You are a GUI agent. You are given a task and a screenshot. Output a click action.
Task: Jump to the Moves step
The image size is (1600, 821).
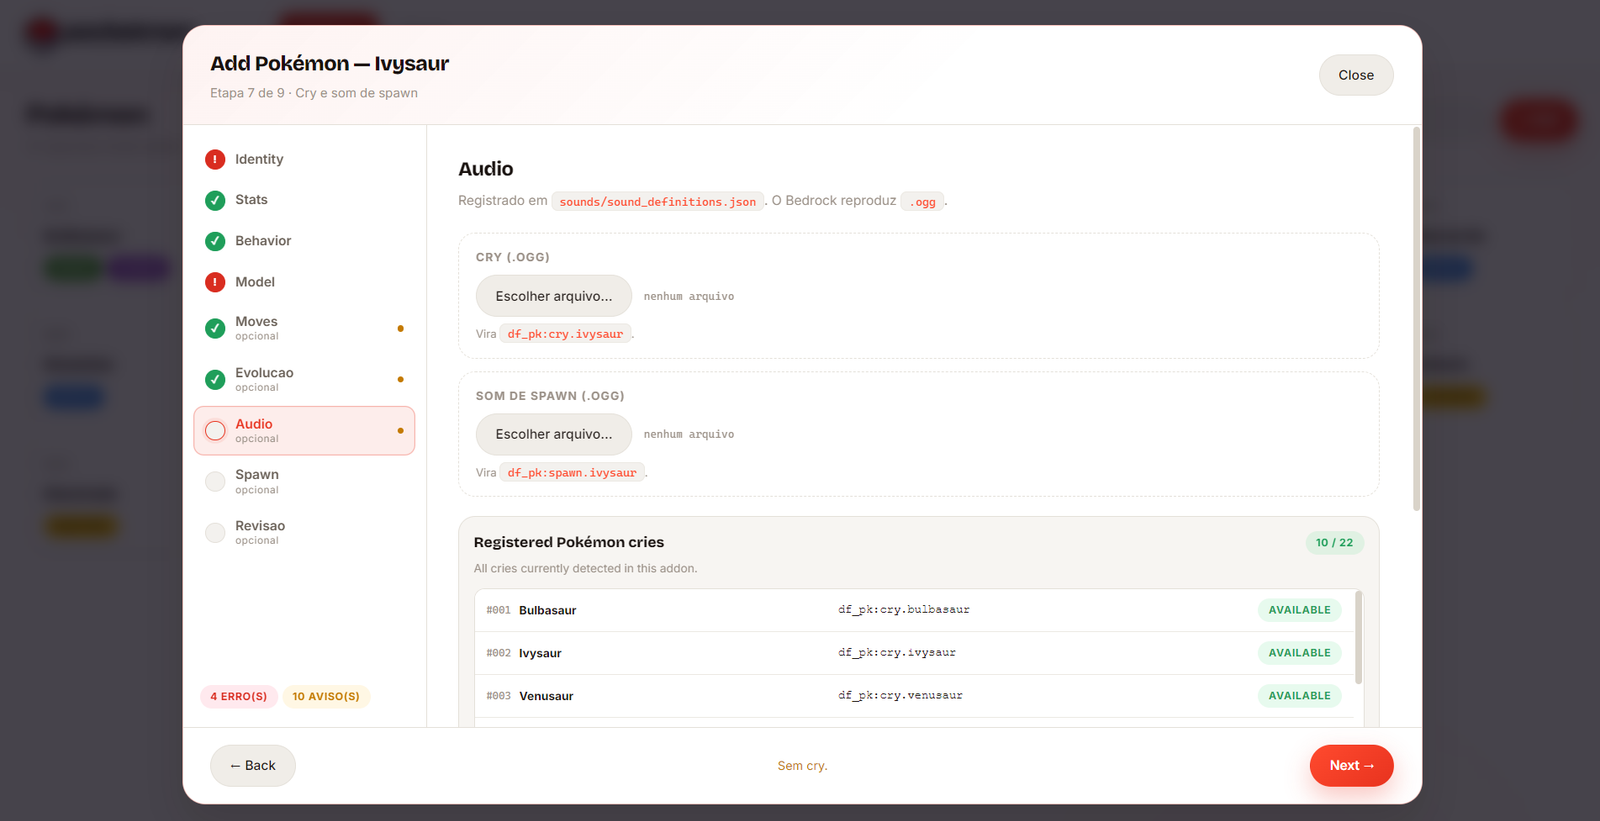pyautogui.click(x=304, y=328)
